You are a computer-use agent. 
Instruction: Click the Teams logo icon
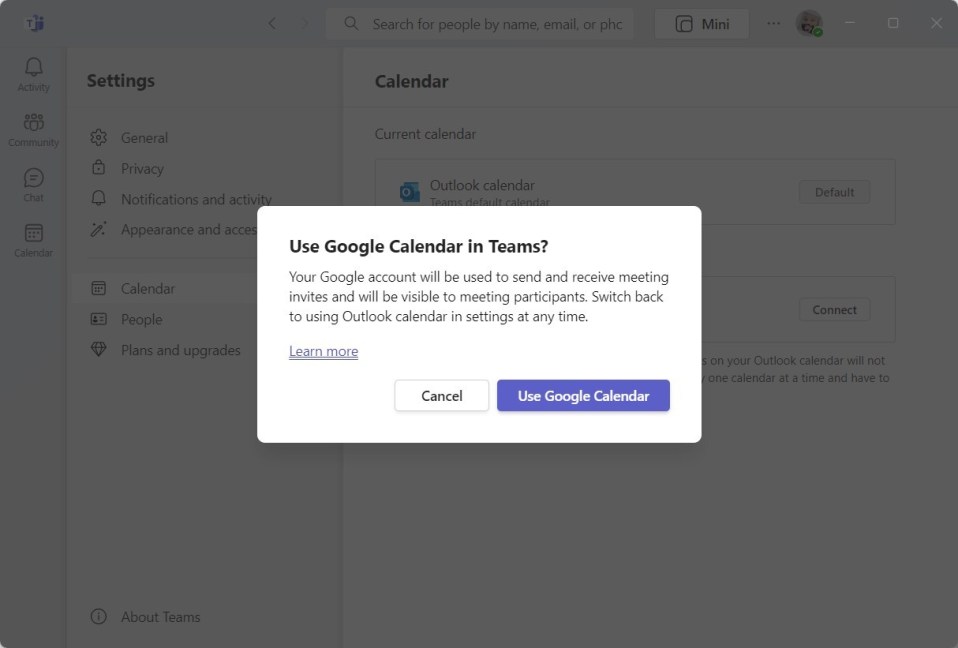(35, 23)
